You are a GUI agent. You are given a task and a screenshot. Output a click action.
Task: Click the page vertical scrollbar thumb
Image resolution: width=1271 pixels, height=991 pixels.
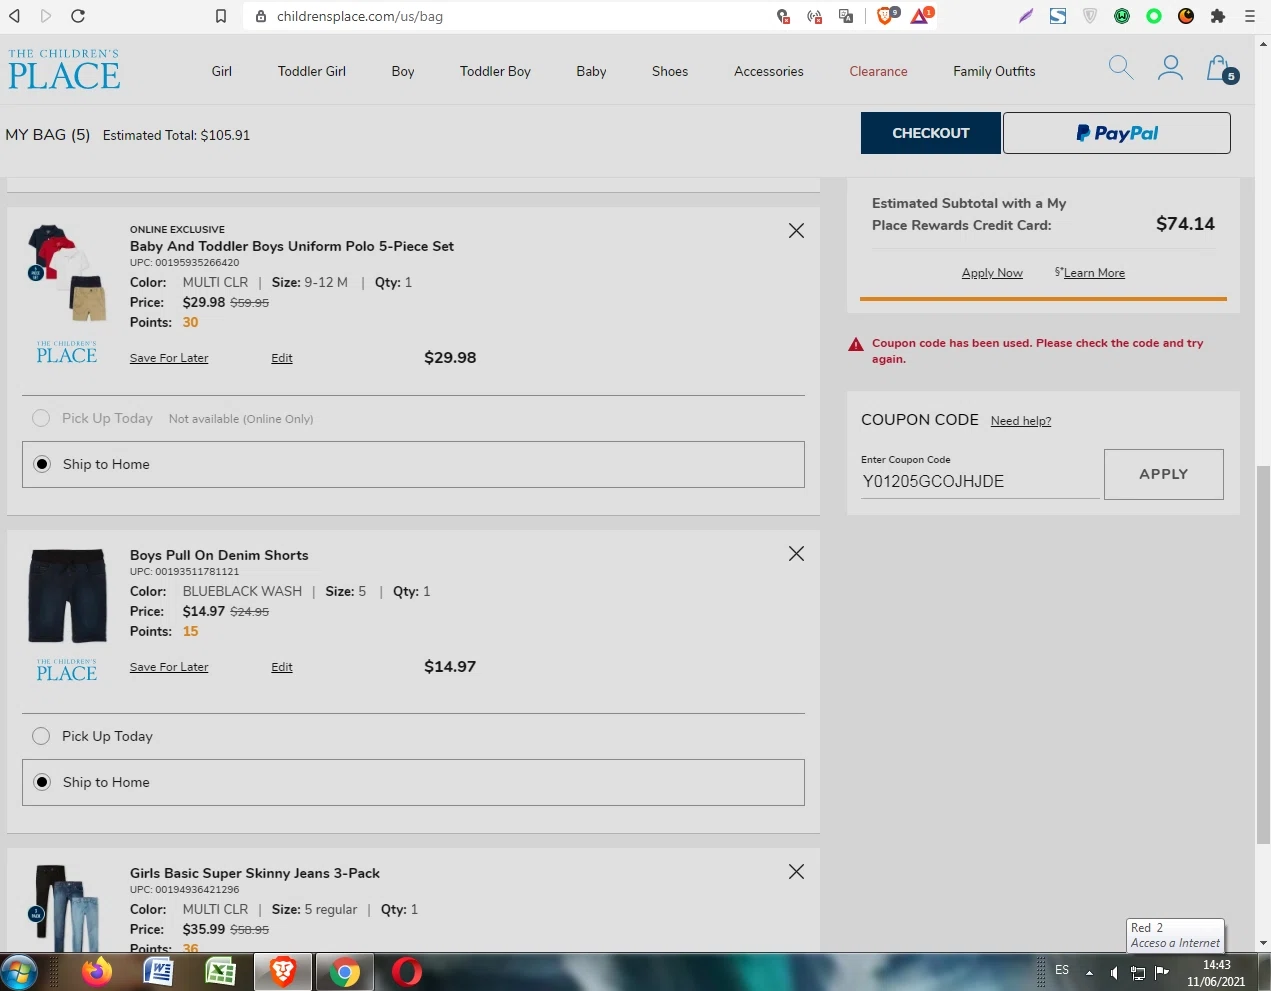click(x=1263, y=654)
